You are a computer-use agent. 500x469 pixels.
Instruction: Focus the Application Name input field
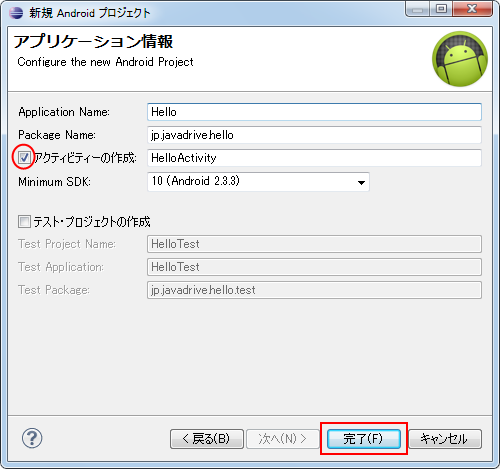[x=314, y=112]
